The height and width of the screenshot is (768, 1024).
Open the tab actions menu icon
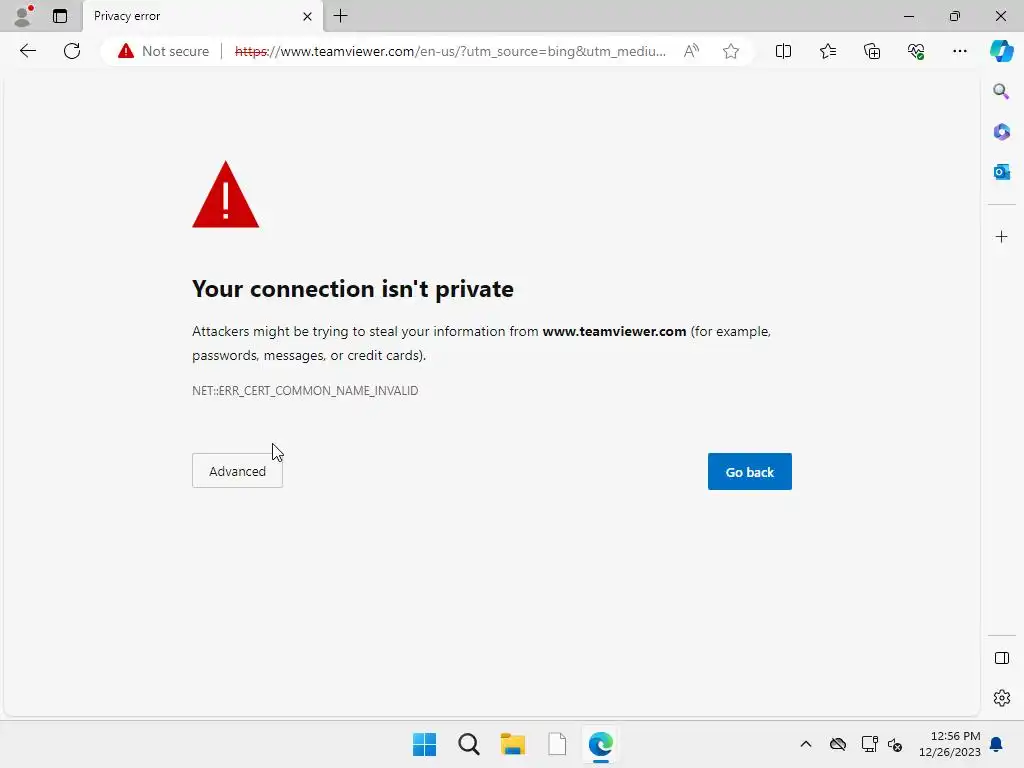click(60, 16)
